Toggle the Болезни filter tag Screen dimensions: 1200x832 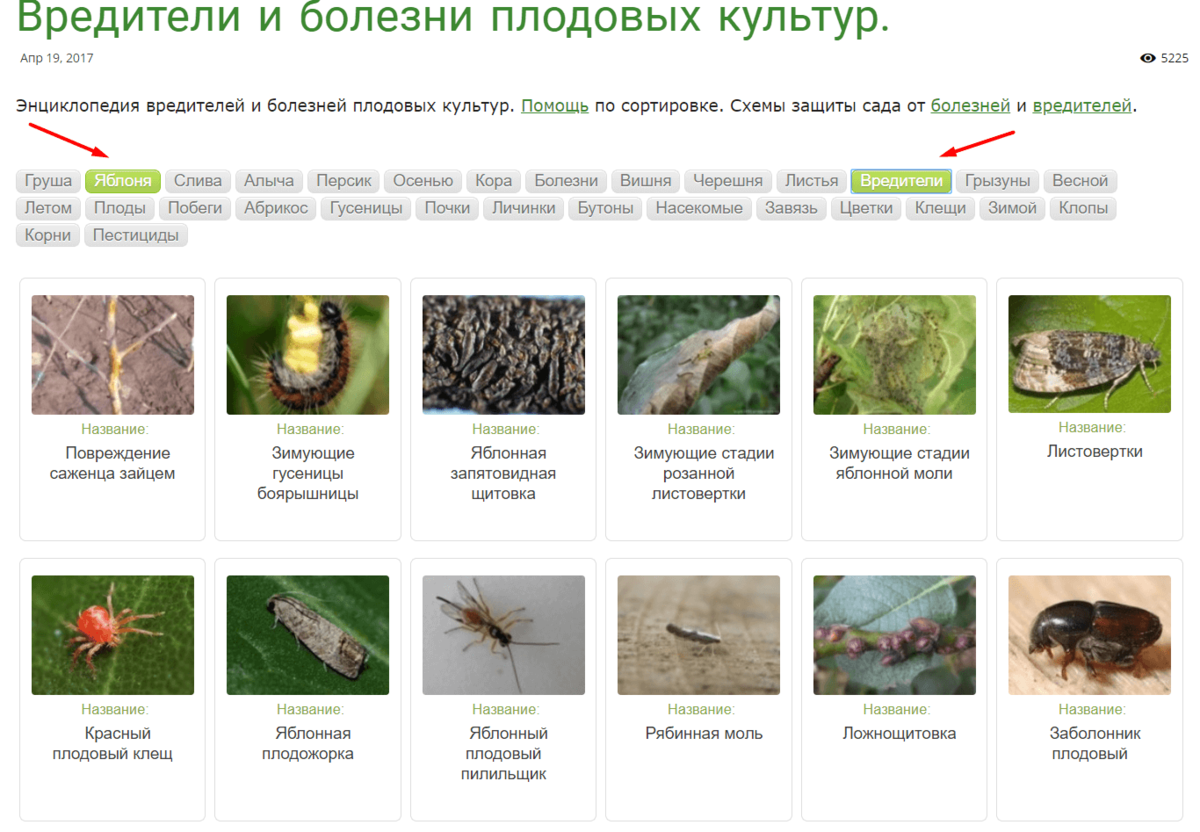(566, 181)
